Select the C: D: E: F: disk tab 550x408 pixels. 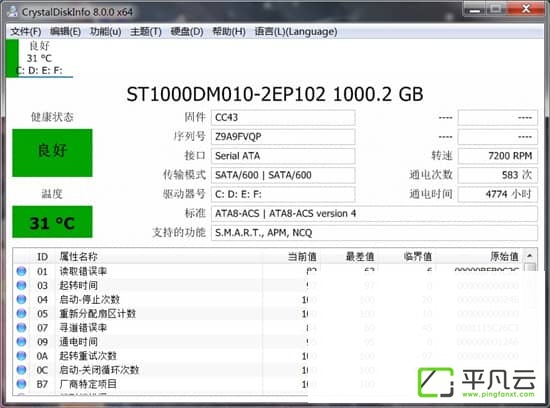[40, 58]
